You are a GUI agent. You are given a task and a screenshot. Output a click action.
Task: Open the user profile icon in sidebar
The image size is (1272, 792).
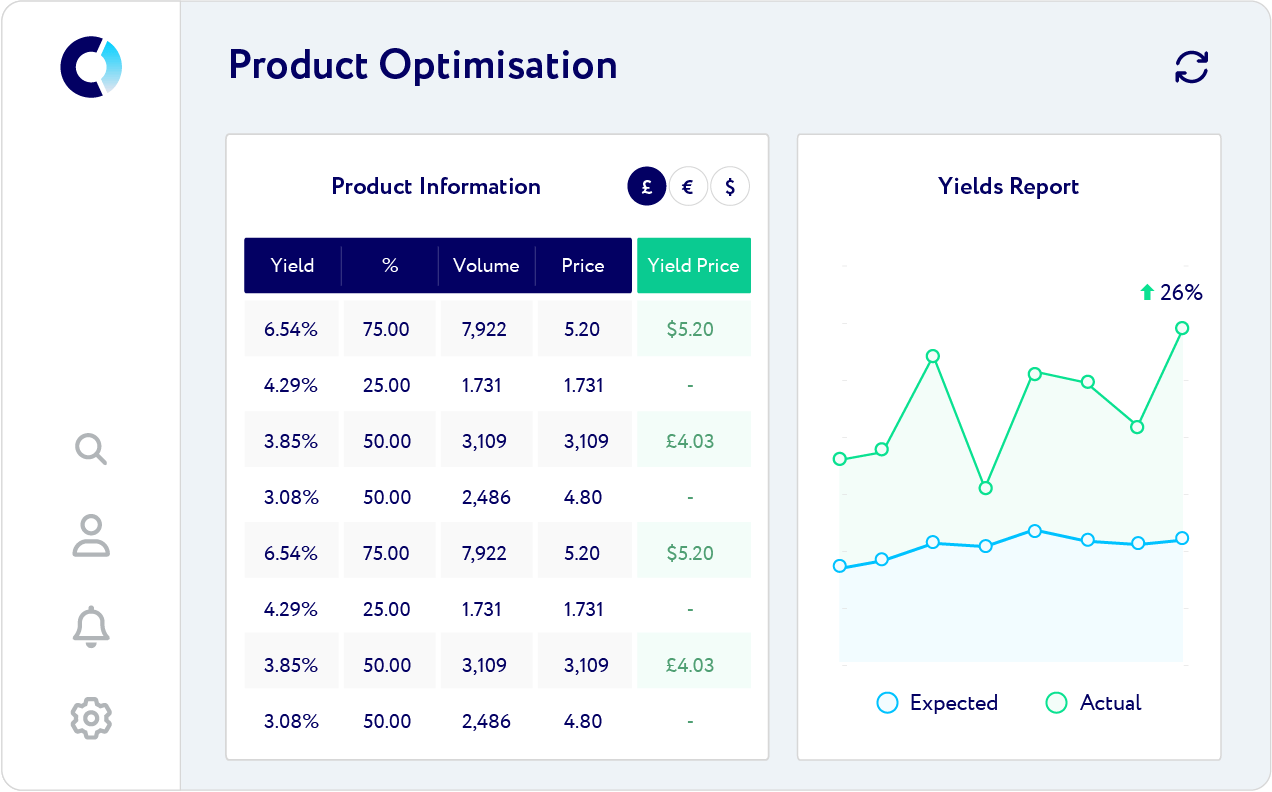pyautogui.click(x=91, y=536)
